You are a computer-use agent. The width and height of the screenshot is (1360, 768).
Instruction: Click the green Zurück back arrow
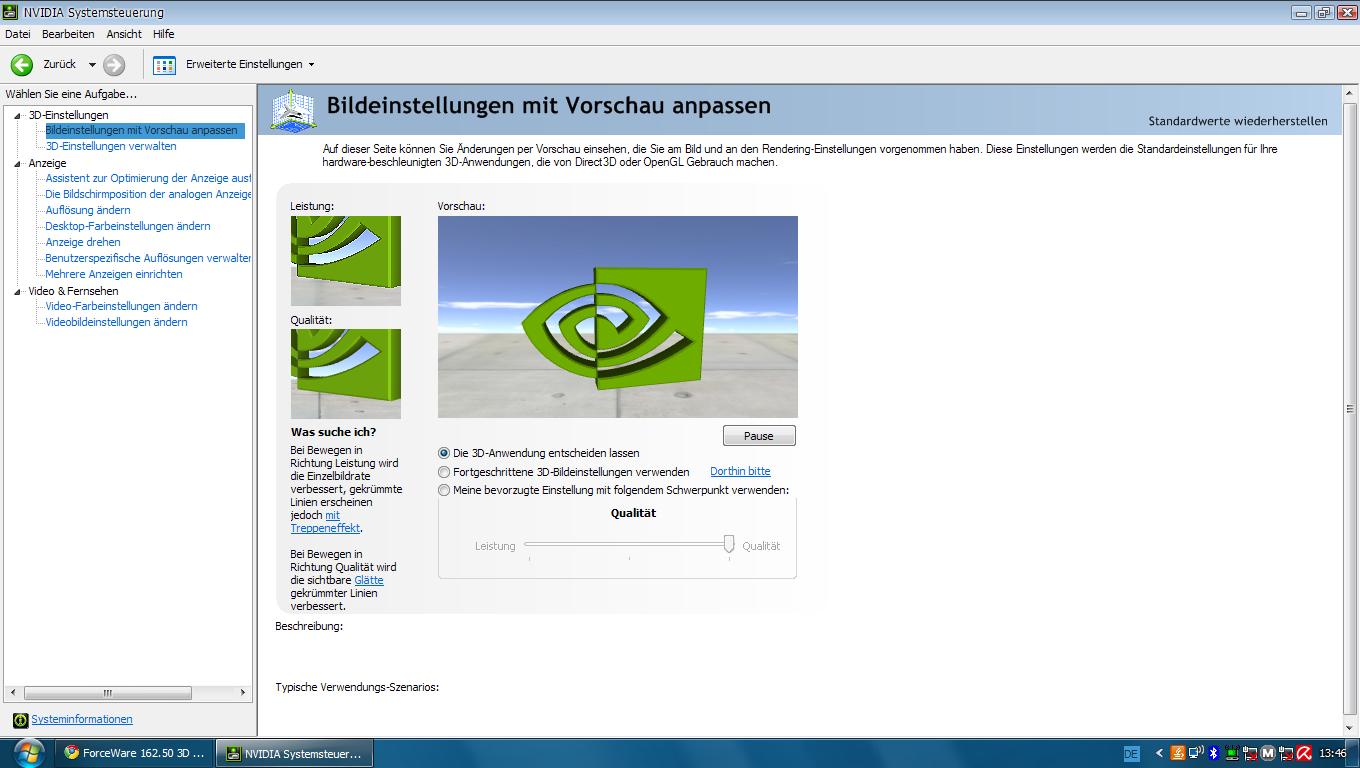point(22,64)
